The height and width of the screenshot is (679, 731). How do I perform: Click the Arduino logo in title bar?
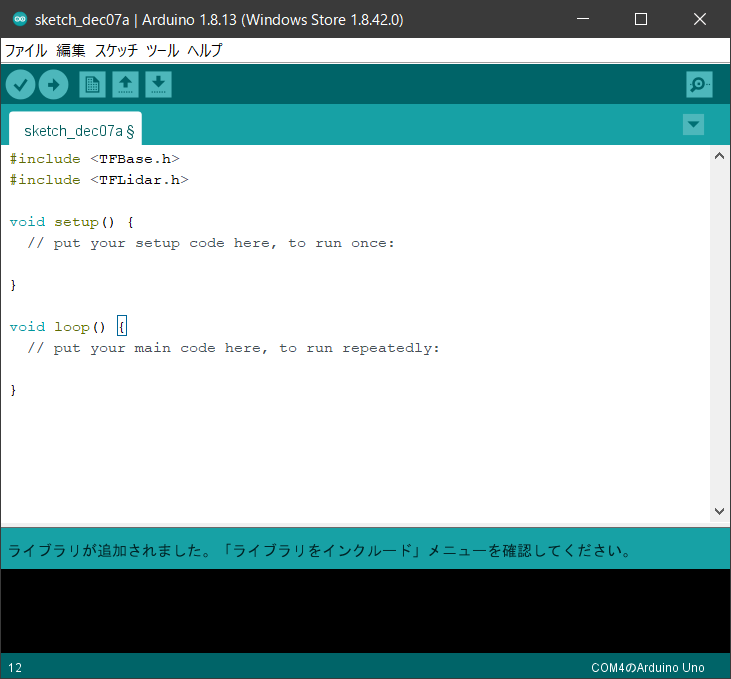[20, 19]
